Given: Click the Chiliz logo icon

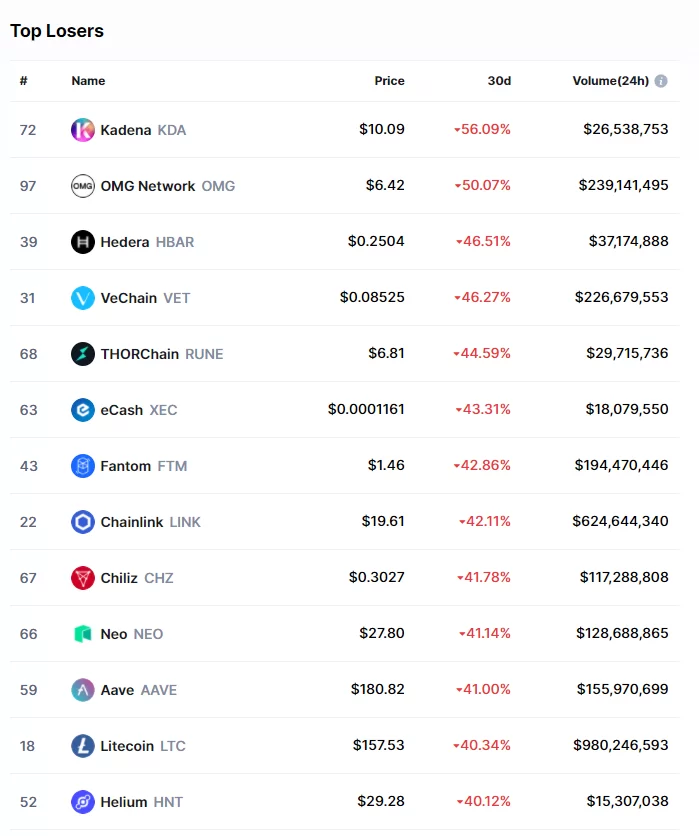Looking at the screenshot, I should coord(83,578).
